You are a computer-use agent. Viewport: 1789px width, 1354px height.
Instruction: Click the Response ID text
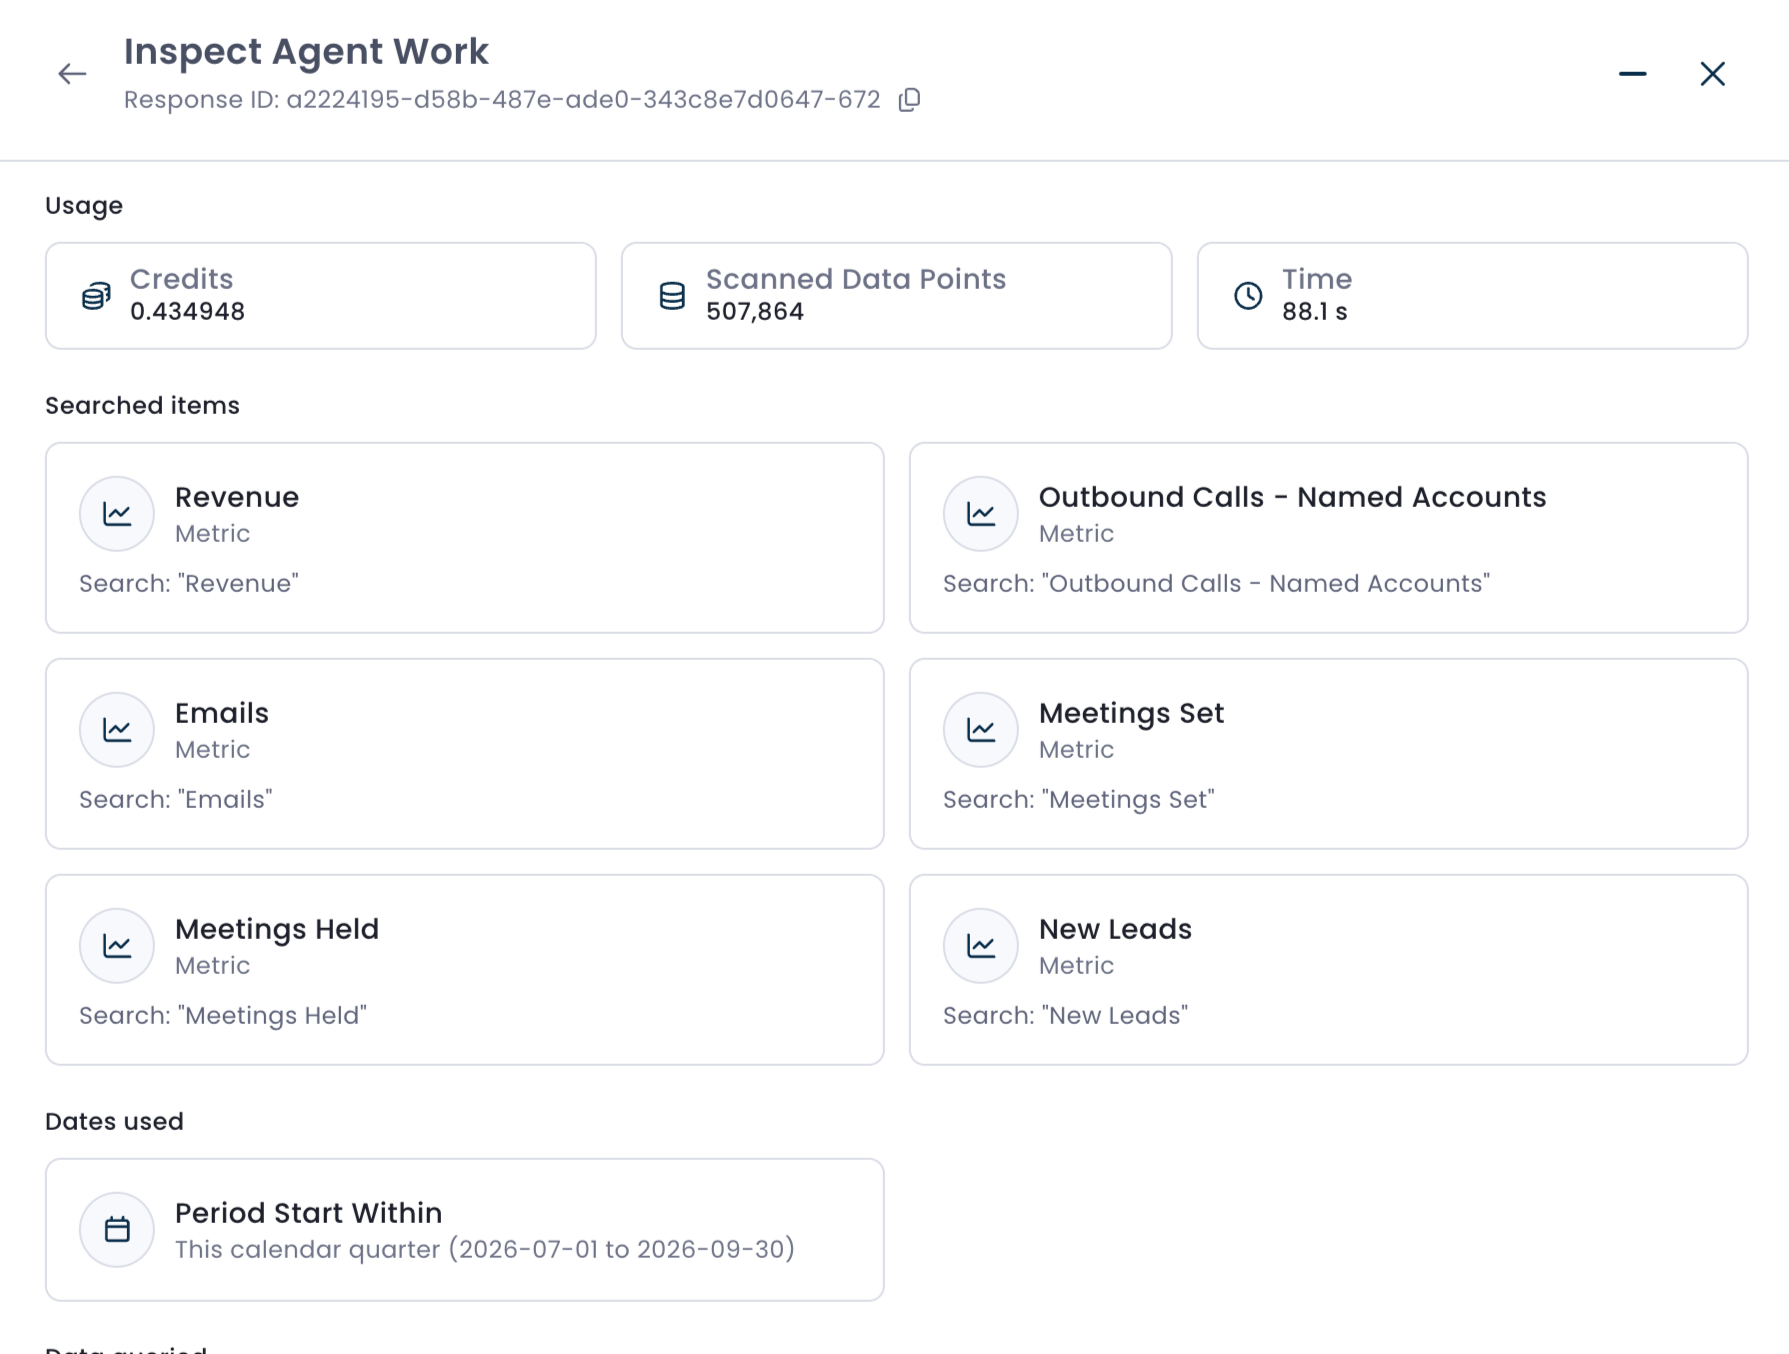pyautogui.click(x=502, y=100)
